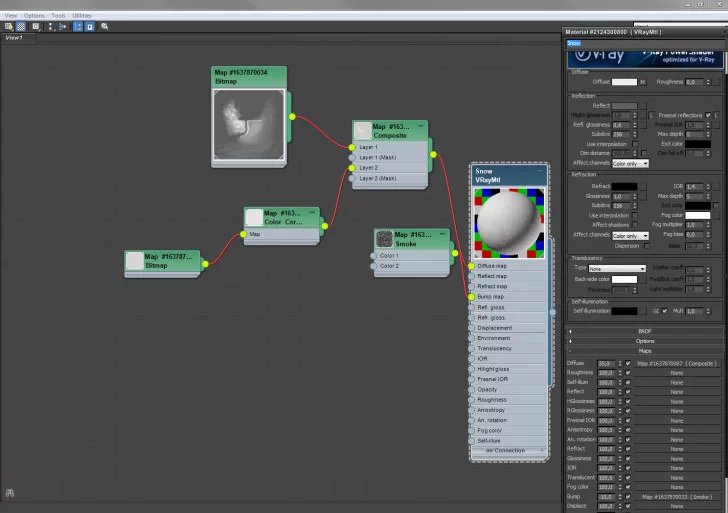Click the lay out children icon
The width and height of the screenshot is (728, 513).
coord(62,26)
